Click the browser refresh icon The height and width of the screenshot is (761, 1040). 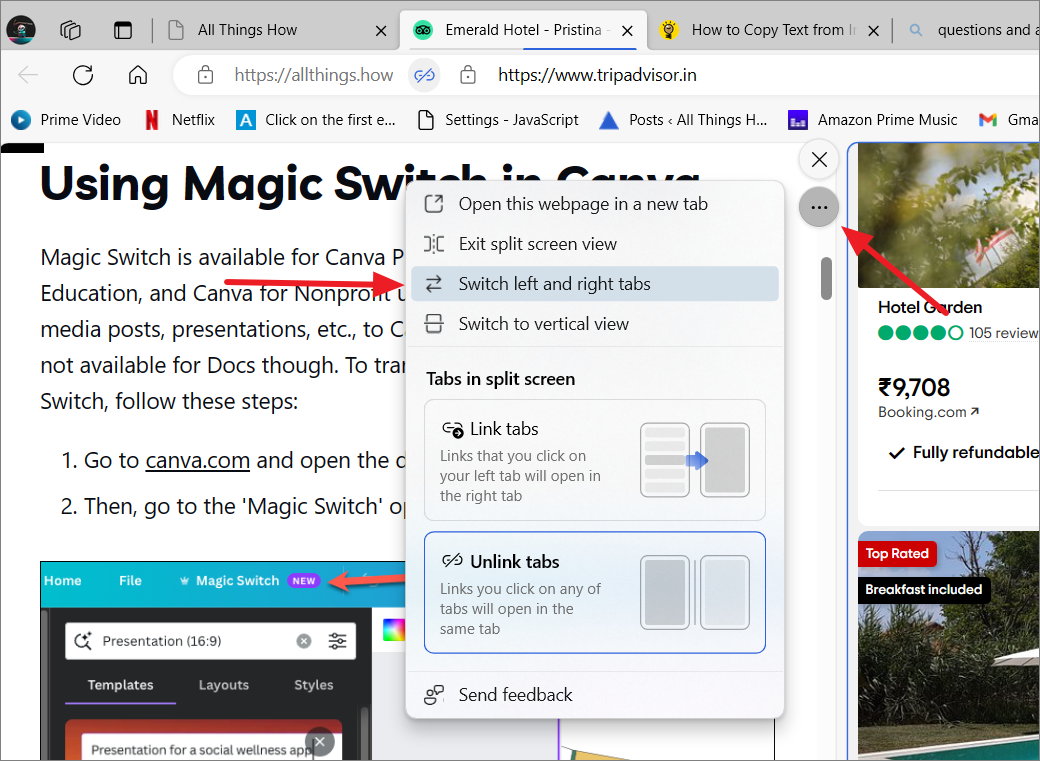coord(83,75)
